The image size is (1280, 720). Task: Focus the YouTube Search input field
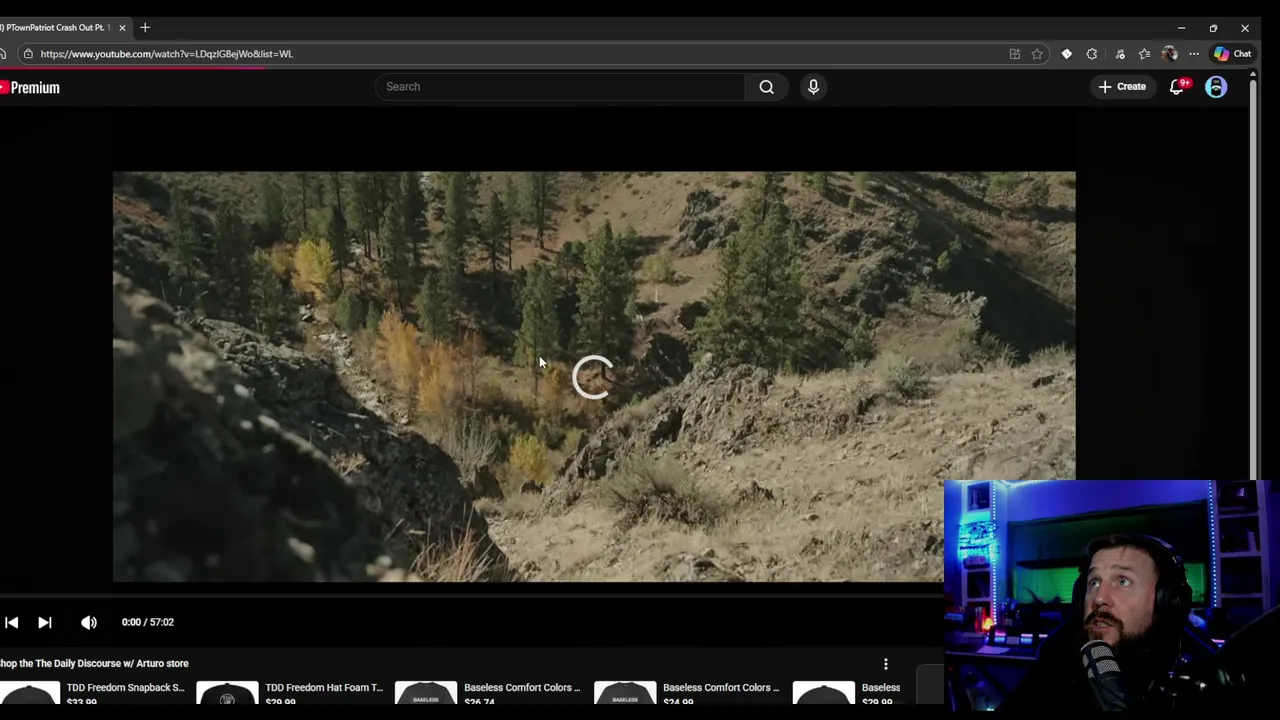562,87
